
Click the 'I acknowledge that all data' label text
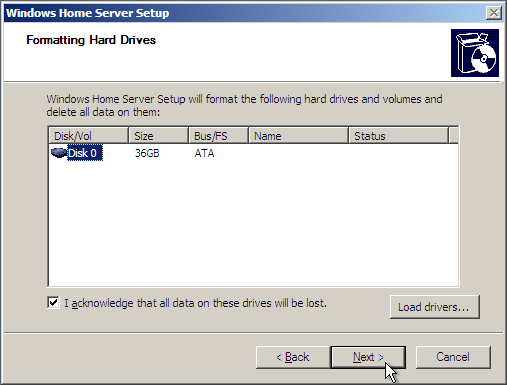click(x=195, y=303)
